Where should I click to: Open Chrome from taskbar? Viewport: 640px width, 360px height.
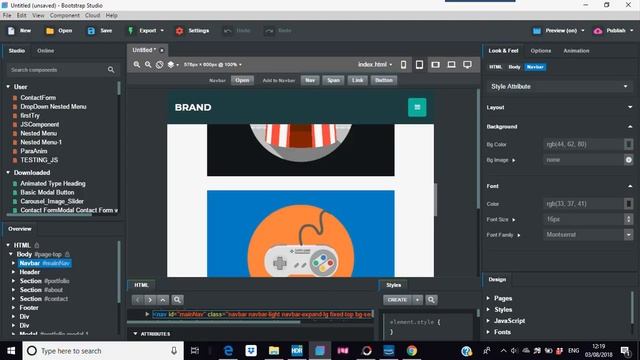coord(411,351)
